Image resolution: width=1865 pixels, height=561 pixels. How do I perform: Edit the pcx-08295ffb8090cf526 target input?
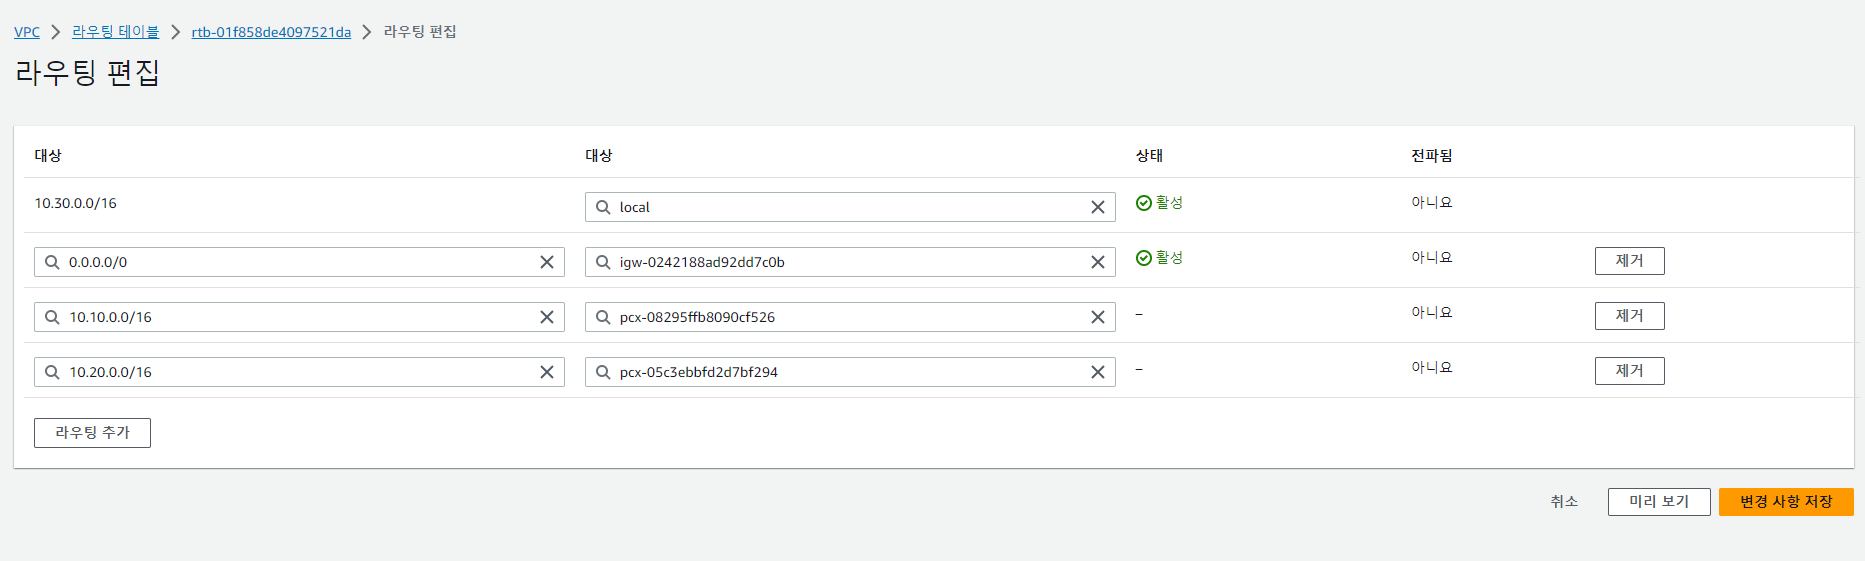850,317
